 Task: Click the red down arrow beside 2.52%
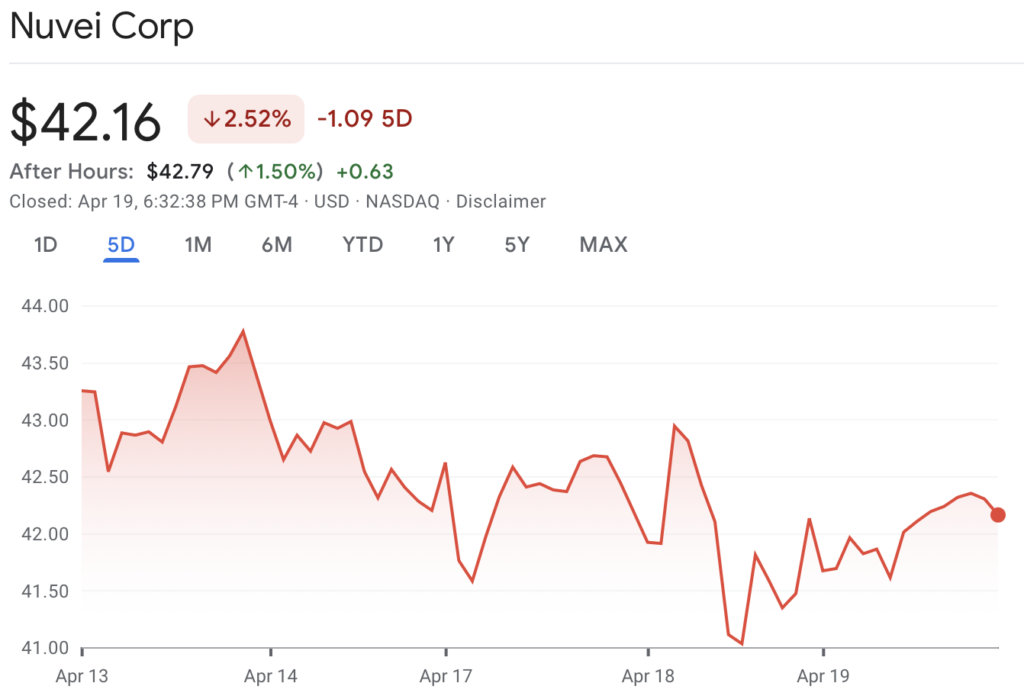[x=211, y=120]
